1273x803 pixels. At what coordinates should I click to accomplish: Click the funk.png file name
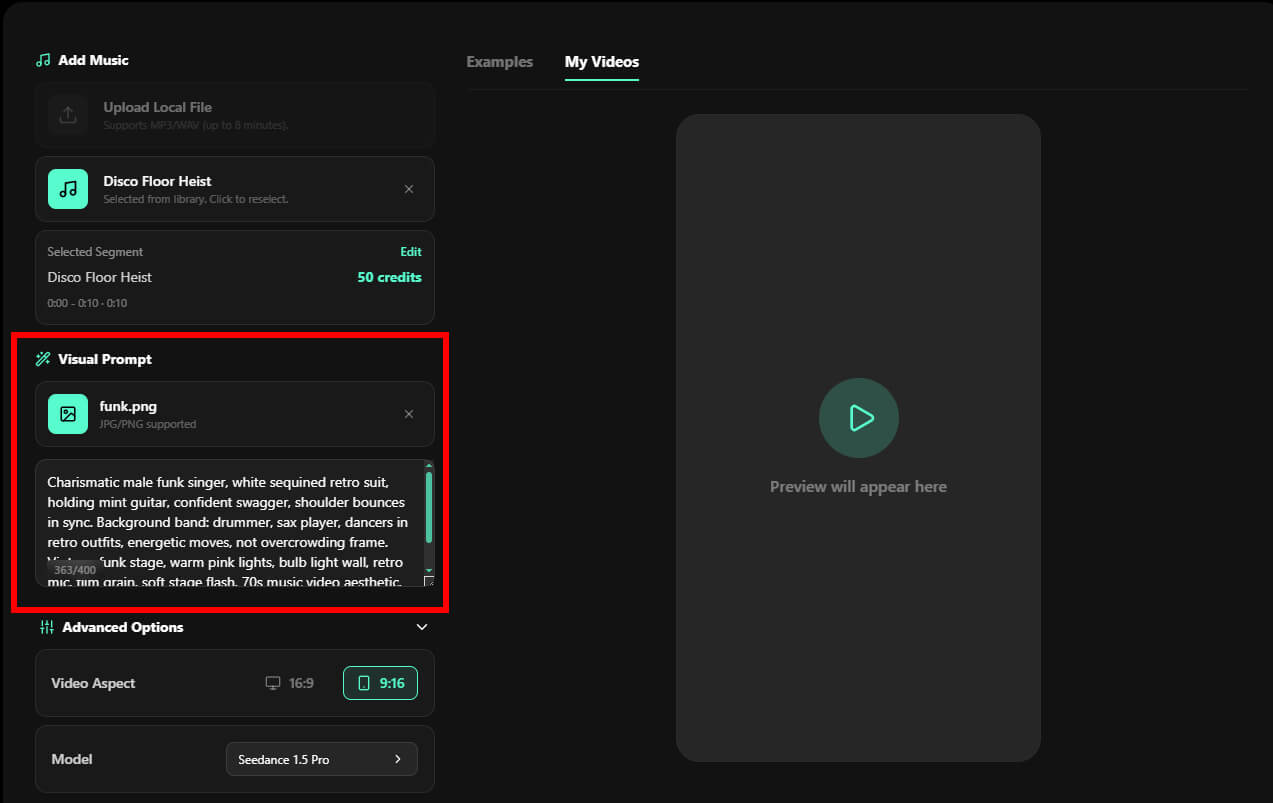click(128, 406)
